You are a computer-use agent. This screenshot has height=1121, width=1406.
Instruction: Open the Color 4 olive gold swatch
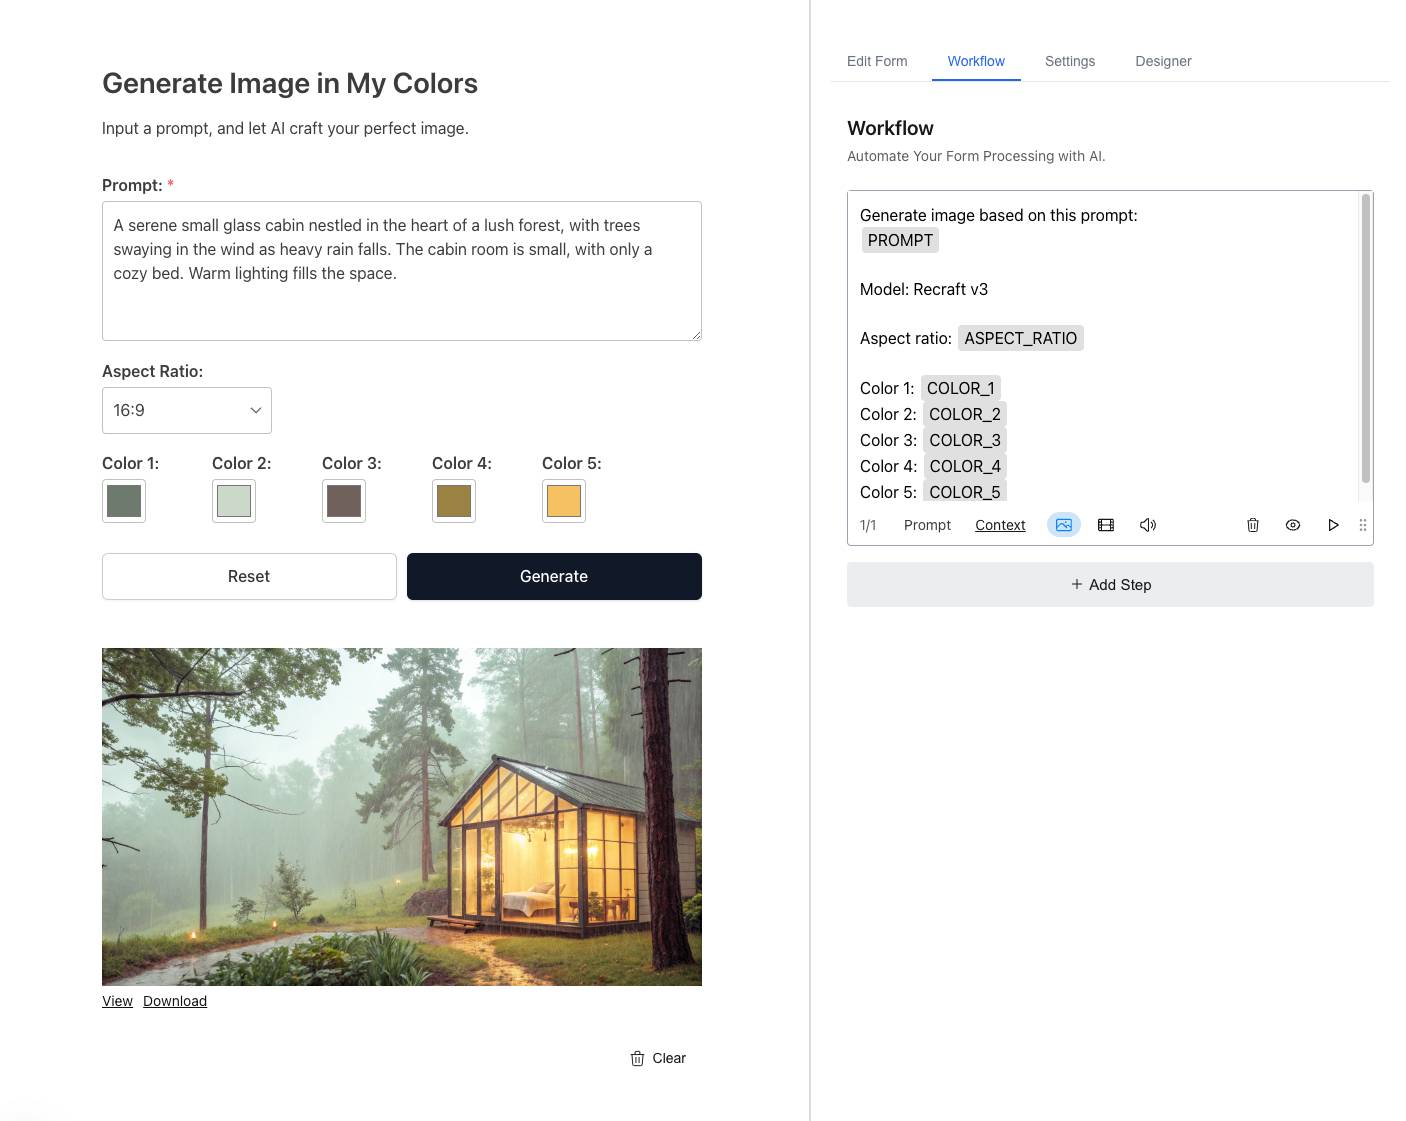(x=454, y=501)
